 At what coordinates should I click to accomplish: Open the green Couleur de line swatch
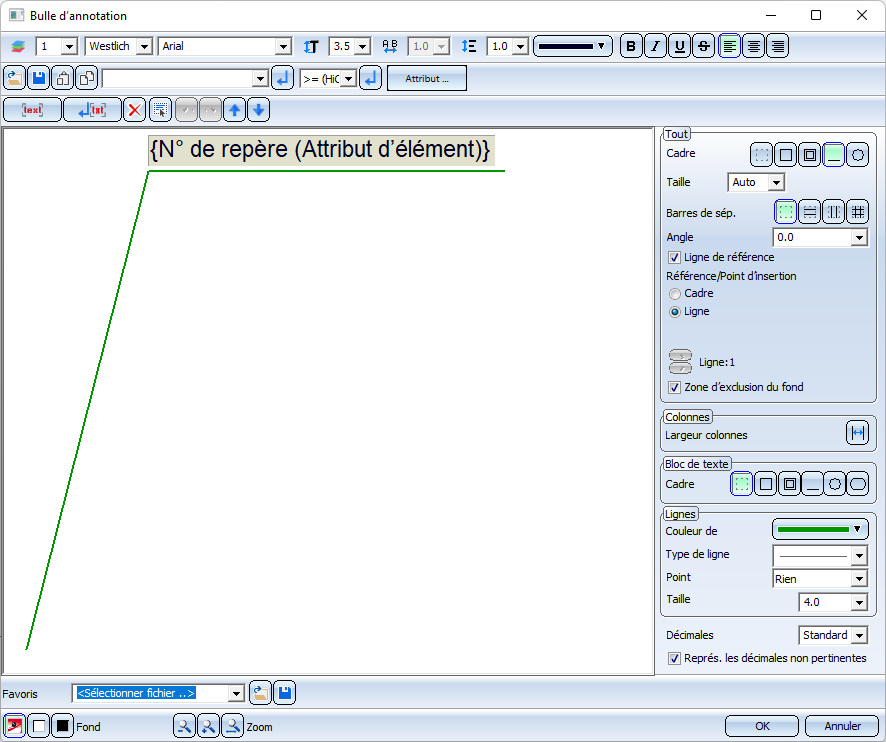tap(819, 529)
